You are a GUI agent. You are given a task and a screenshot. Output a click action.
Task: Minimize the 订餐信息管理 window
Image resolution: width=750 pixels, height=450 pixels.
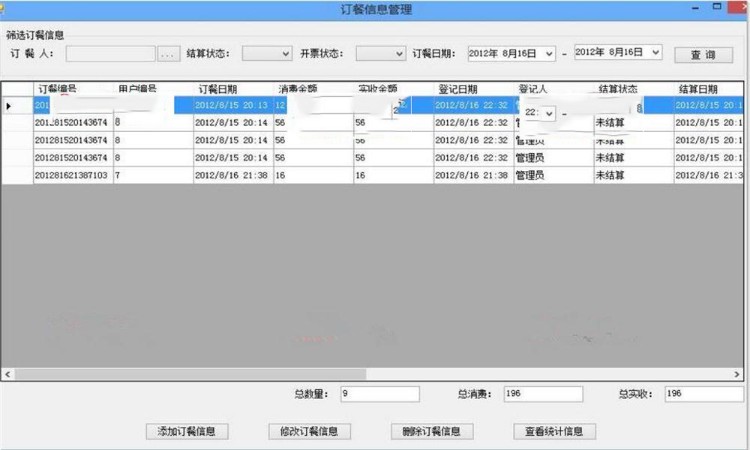(x=695, y=8)
